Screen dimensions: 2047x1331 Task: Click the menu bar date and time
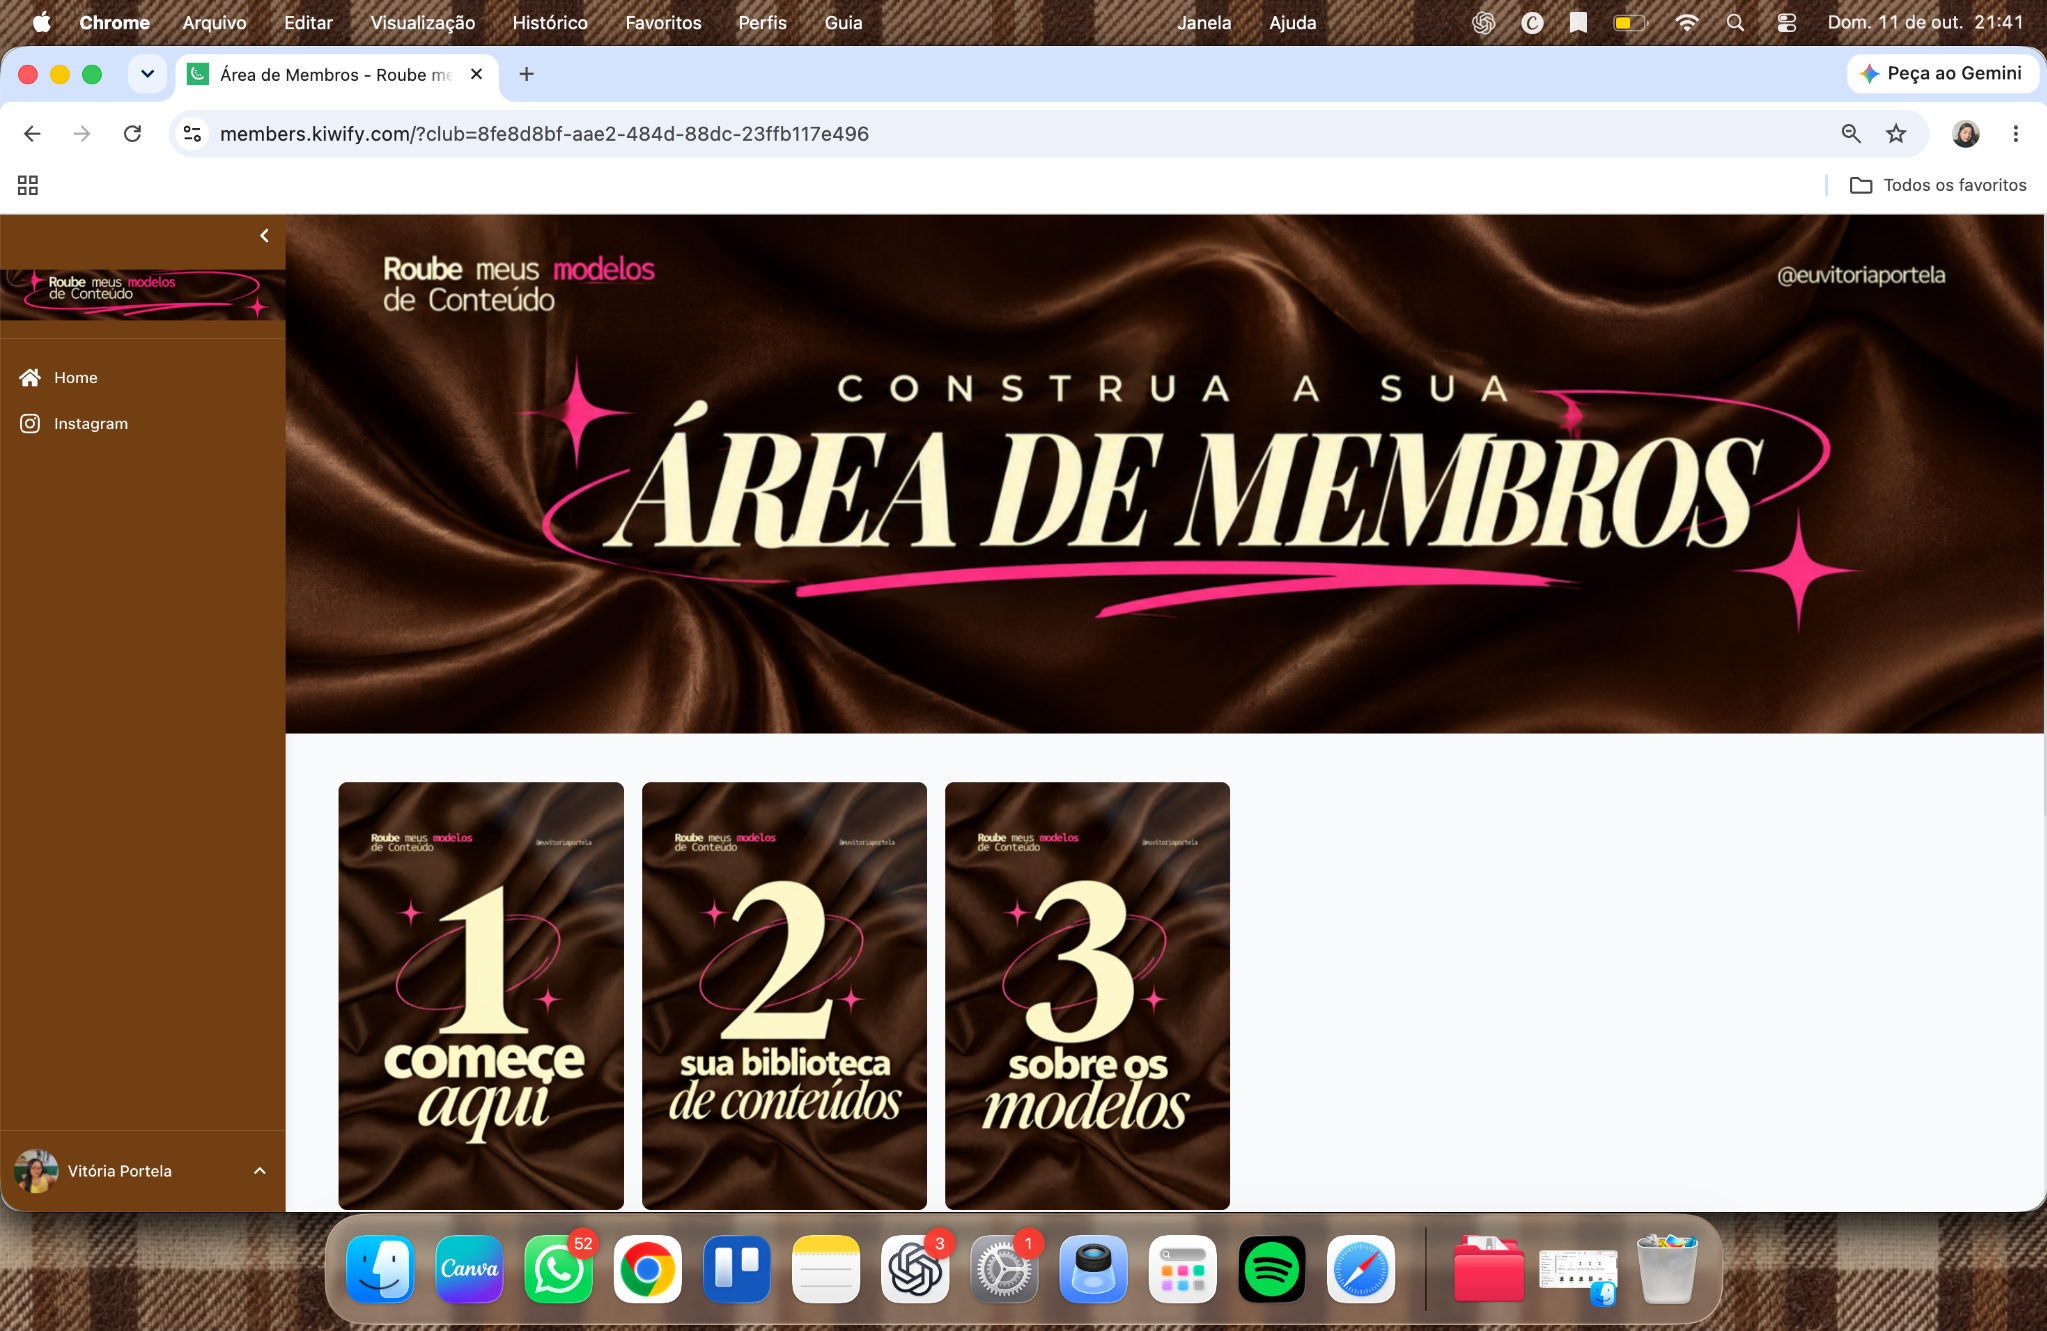(1925, 22)
